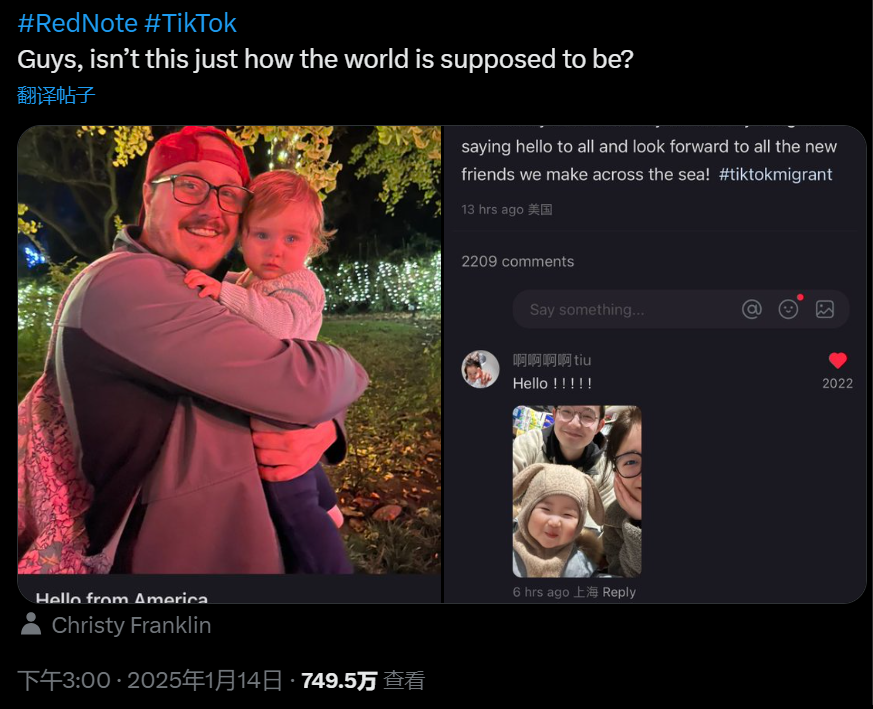Open the man and baby photo
Image resolution: width=873 pixels, height=709 pixels.
[x=229, y=350]
